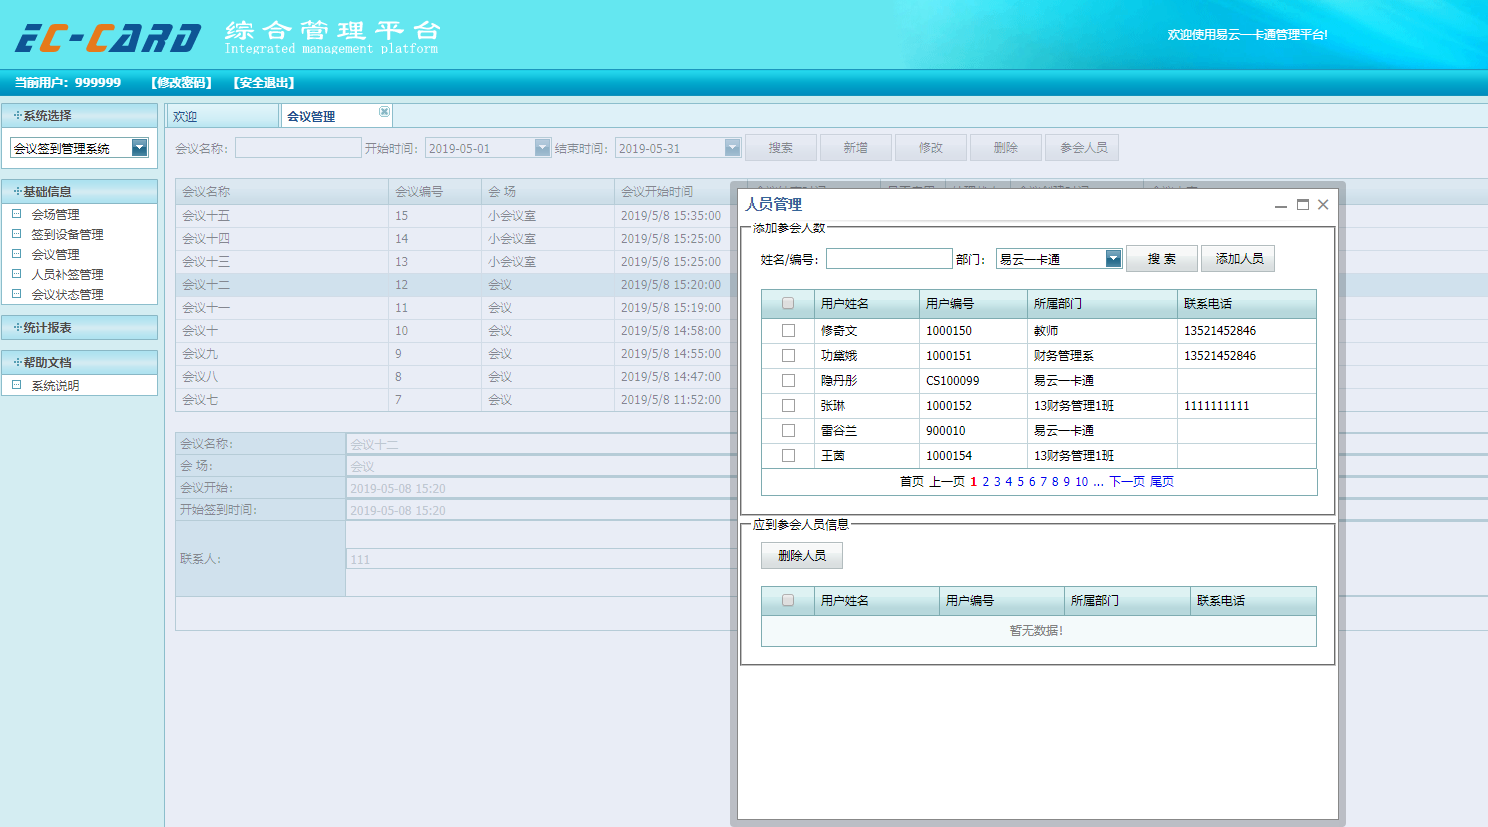1488x827 pixels.
Task: Minimize the 人员管理 dialog
Action: point(1281,205)
